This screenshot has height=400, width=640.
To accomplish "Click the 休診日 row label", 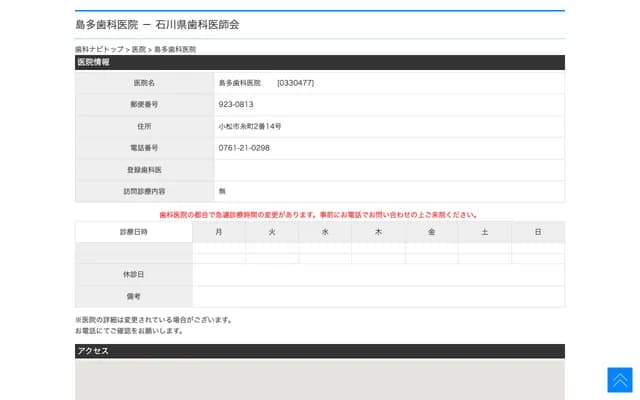I will point(134,274).
